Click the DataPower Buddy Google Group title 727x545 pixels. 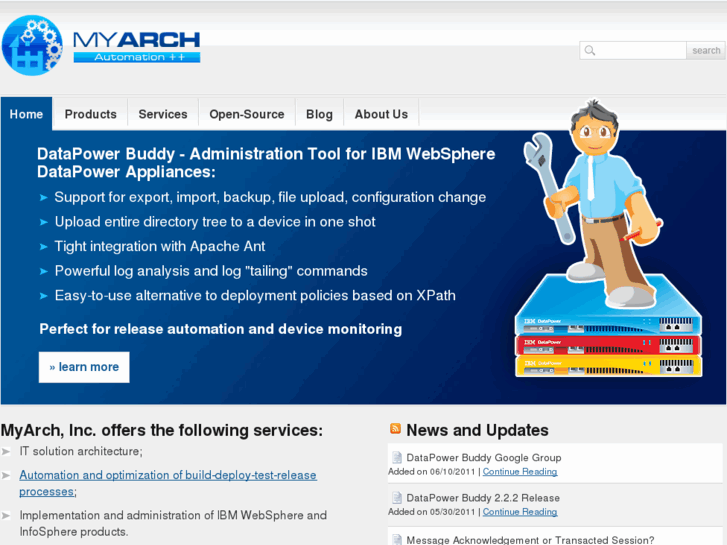tap(484, 457)
